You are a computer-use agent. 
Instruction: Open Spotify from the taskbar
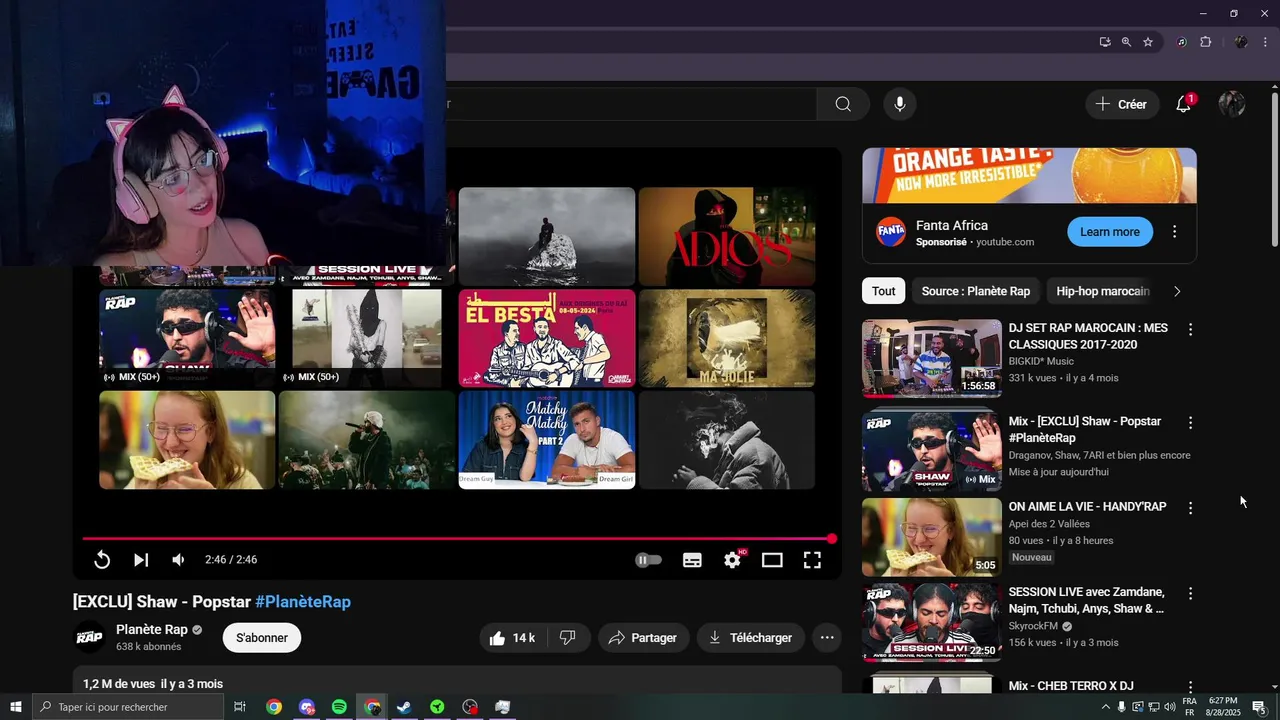click(x=339, y=707)
